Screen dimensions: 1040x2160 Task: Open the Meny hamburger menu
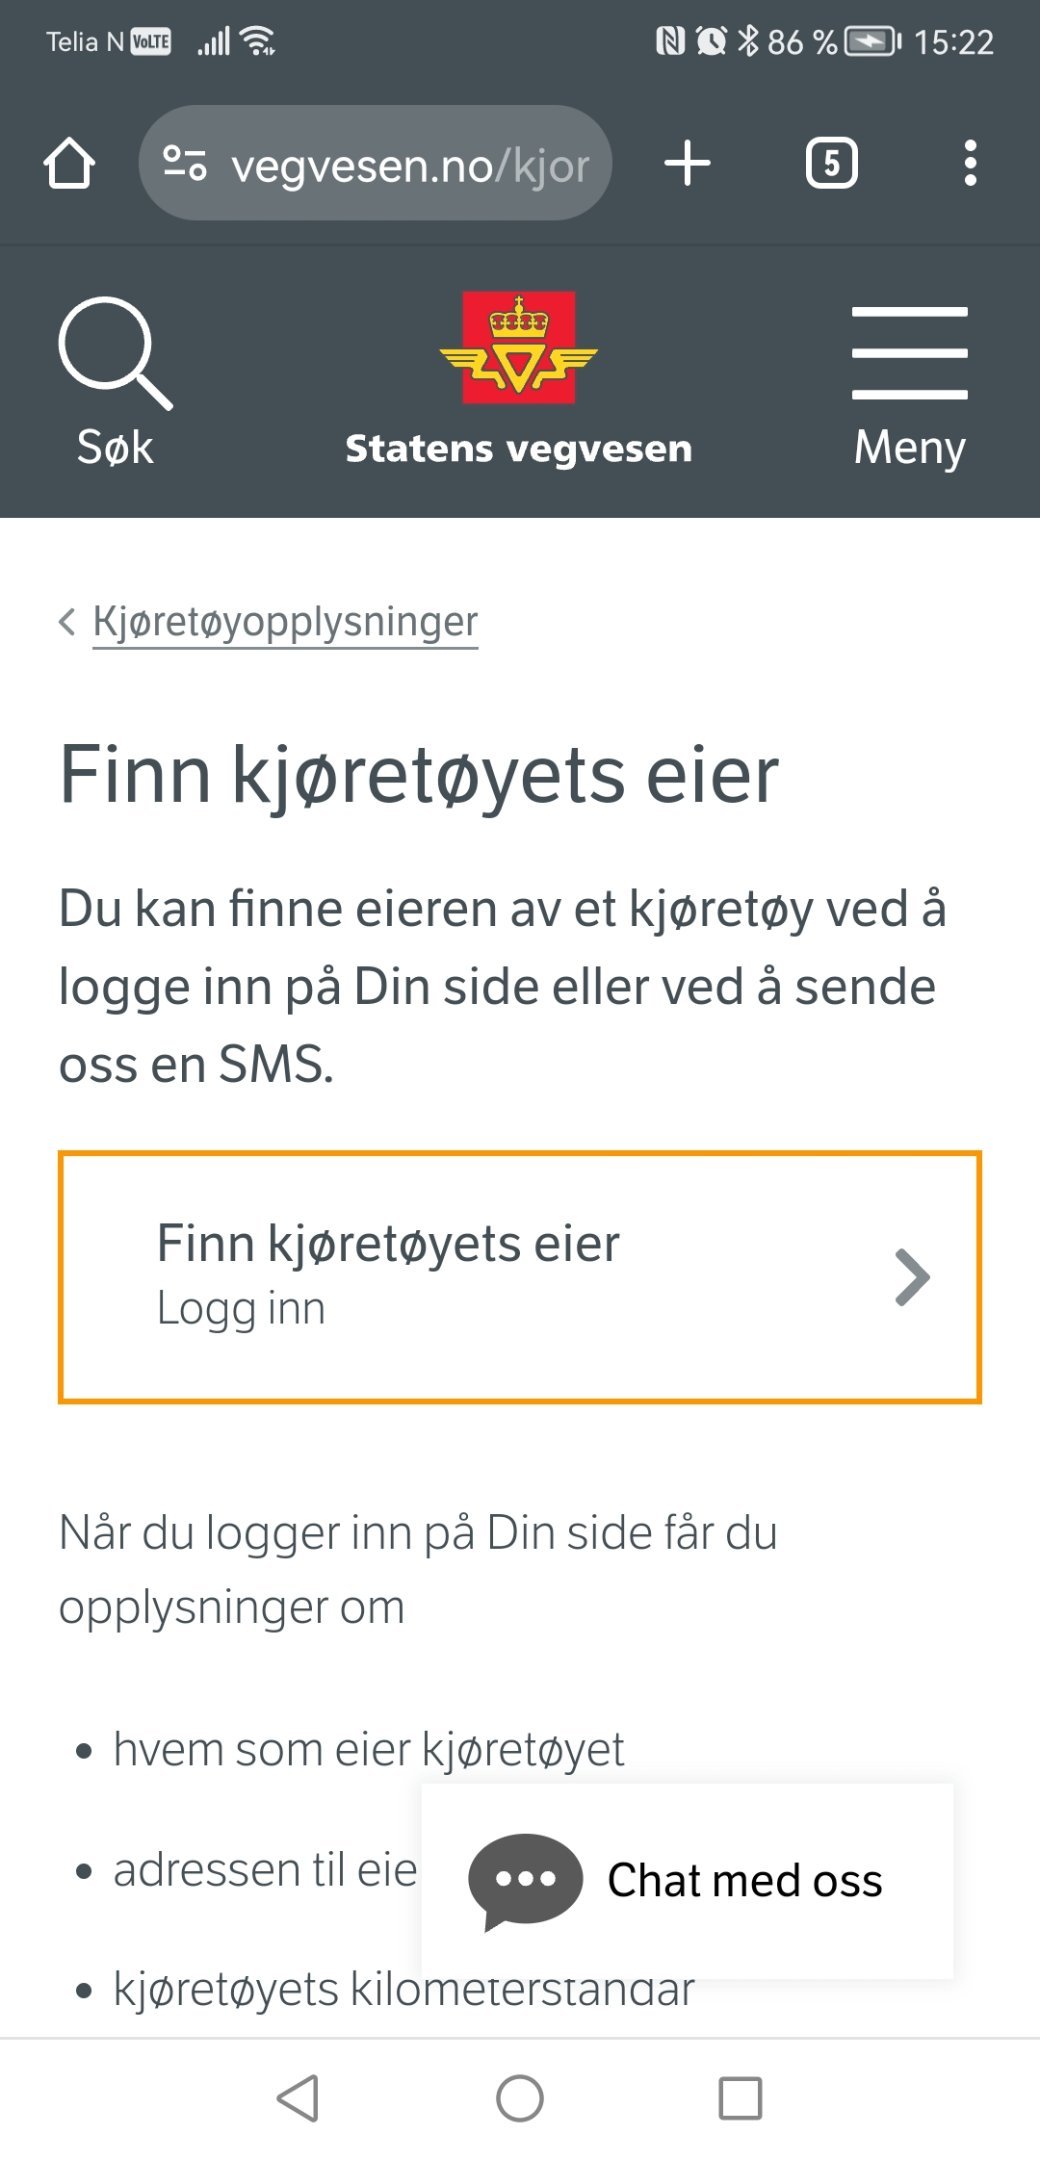[x=909, y=353]
